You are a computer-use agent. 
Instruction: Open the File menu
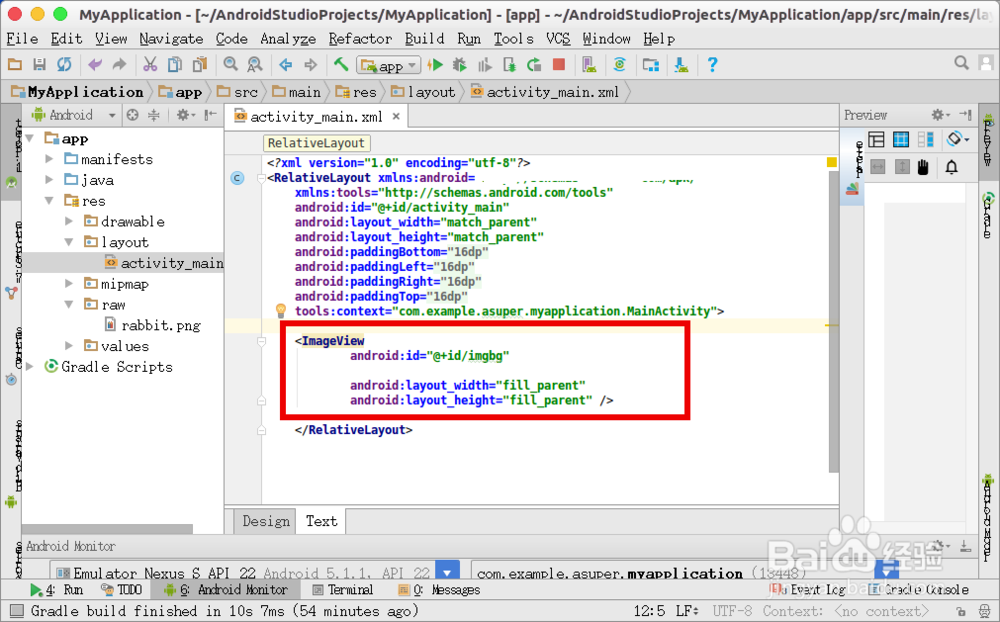click(22, 39)
